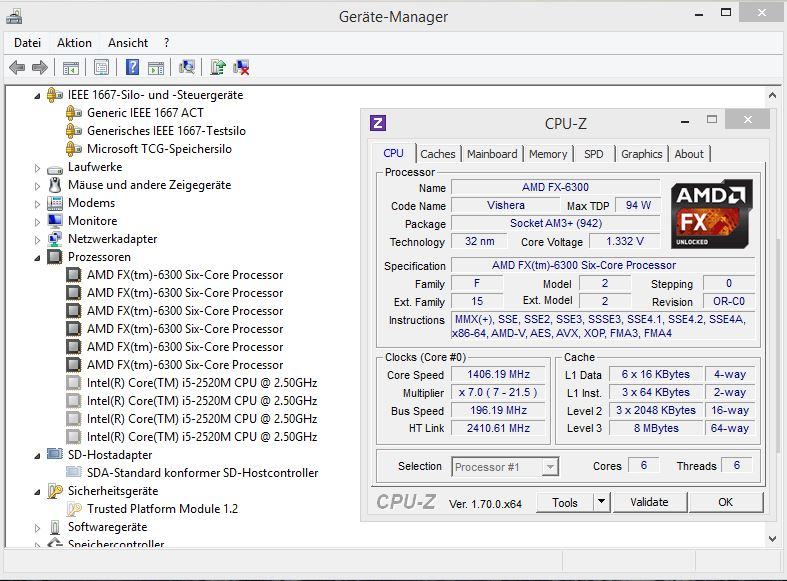Screen dimensions: 787x581
Task: Open the Properties toolbar icon
Action: click(x=101, y=67)
